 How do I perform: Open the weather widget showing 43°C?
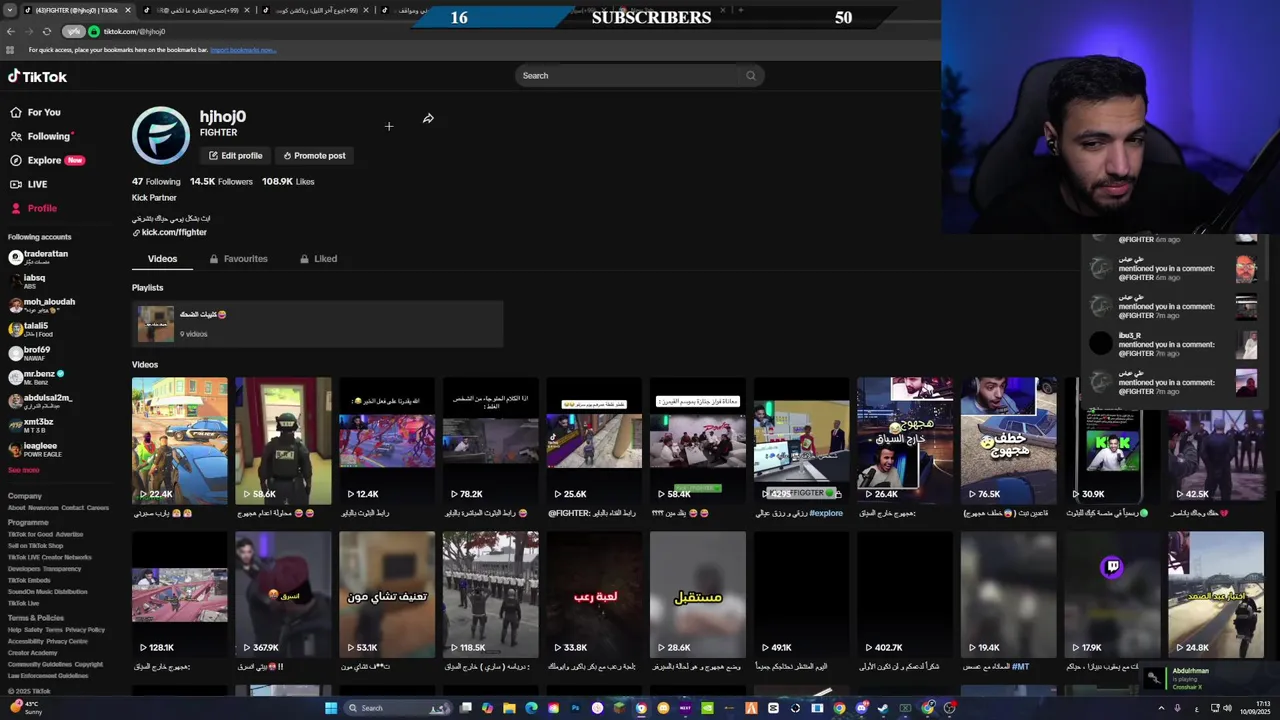pyautogui.click(x=23, y=707)
